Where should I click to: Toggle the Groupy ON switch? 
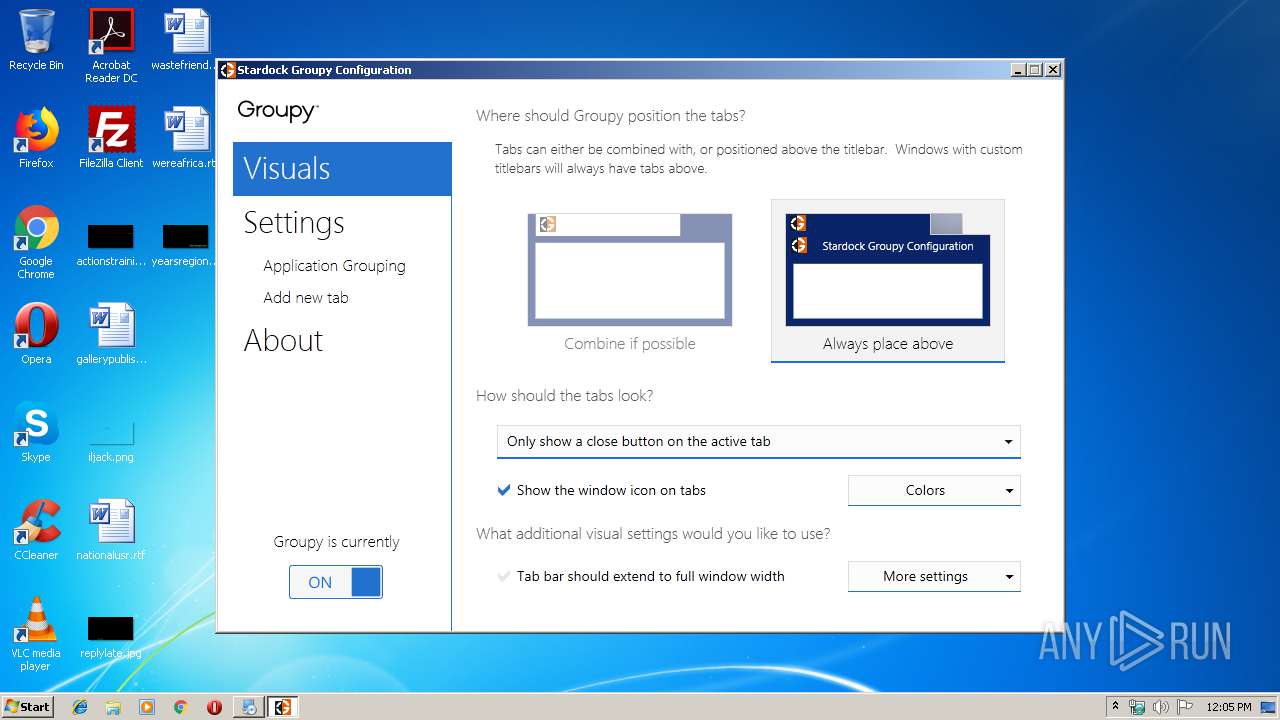click(x=336, y=582)
